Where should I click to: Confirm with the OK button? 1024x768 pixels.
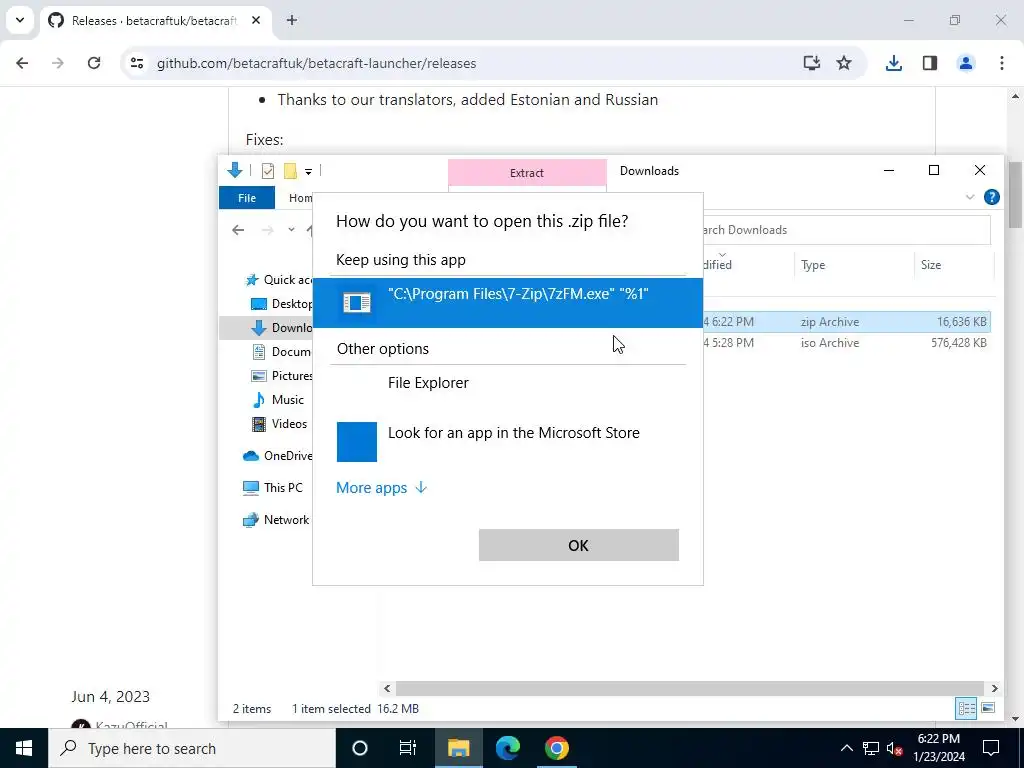point(579,545)
